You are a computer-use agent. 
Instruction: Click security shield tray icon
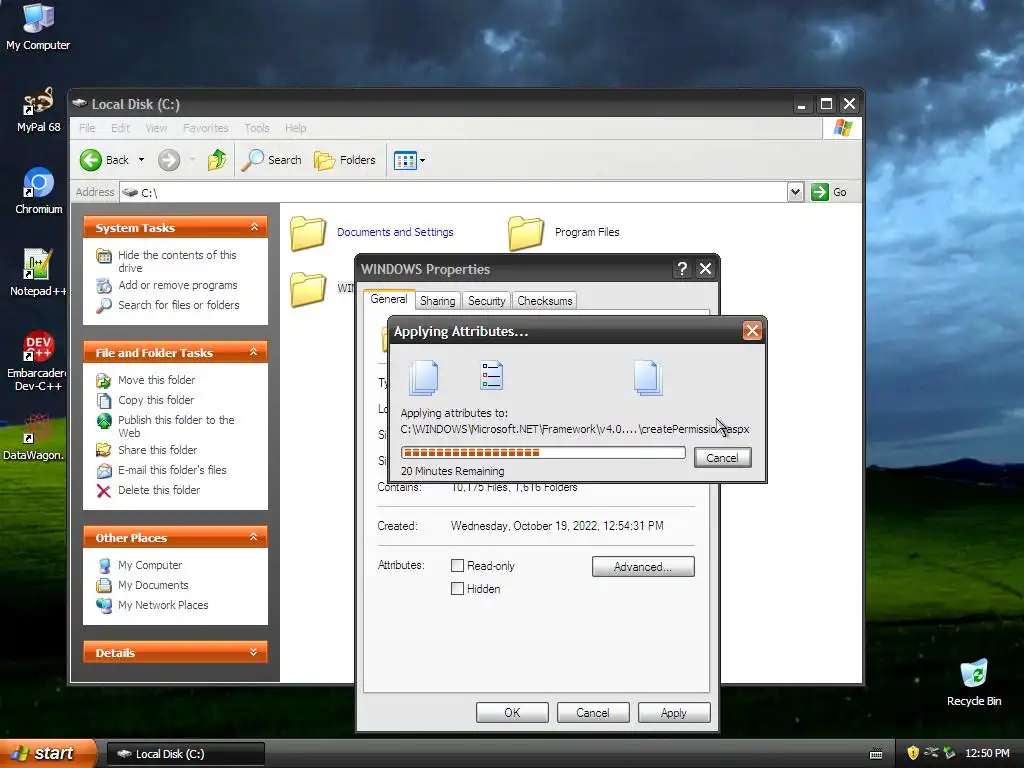913,753
